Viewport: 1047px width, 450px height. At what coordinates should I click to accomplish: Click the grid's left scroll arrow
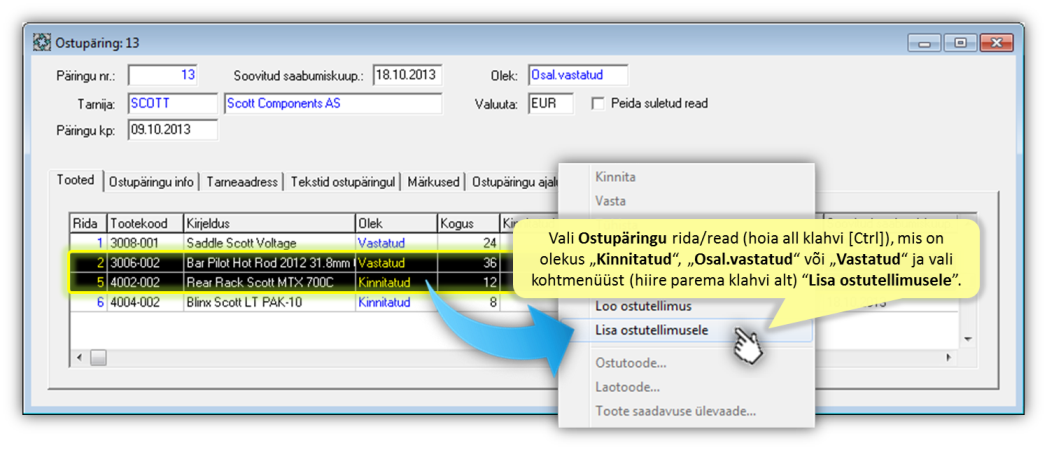tap(80, 357)
